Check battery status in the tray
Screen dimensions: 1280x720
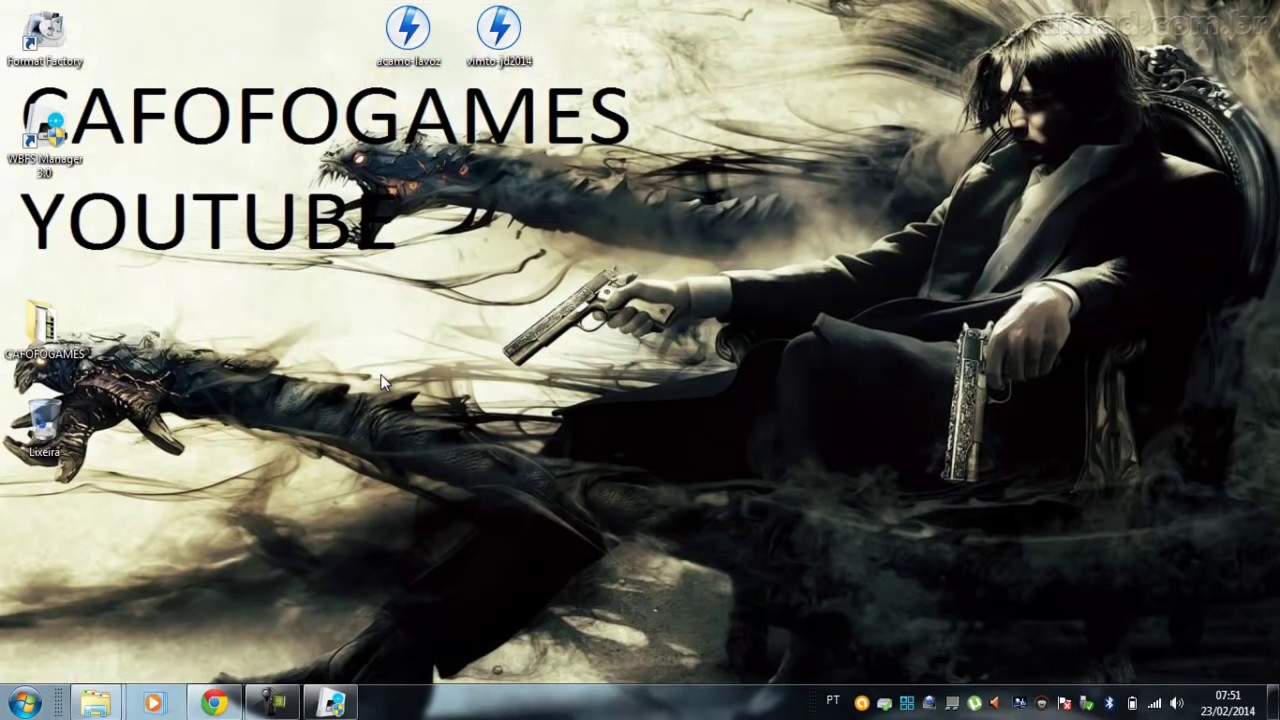[1132, 703]
